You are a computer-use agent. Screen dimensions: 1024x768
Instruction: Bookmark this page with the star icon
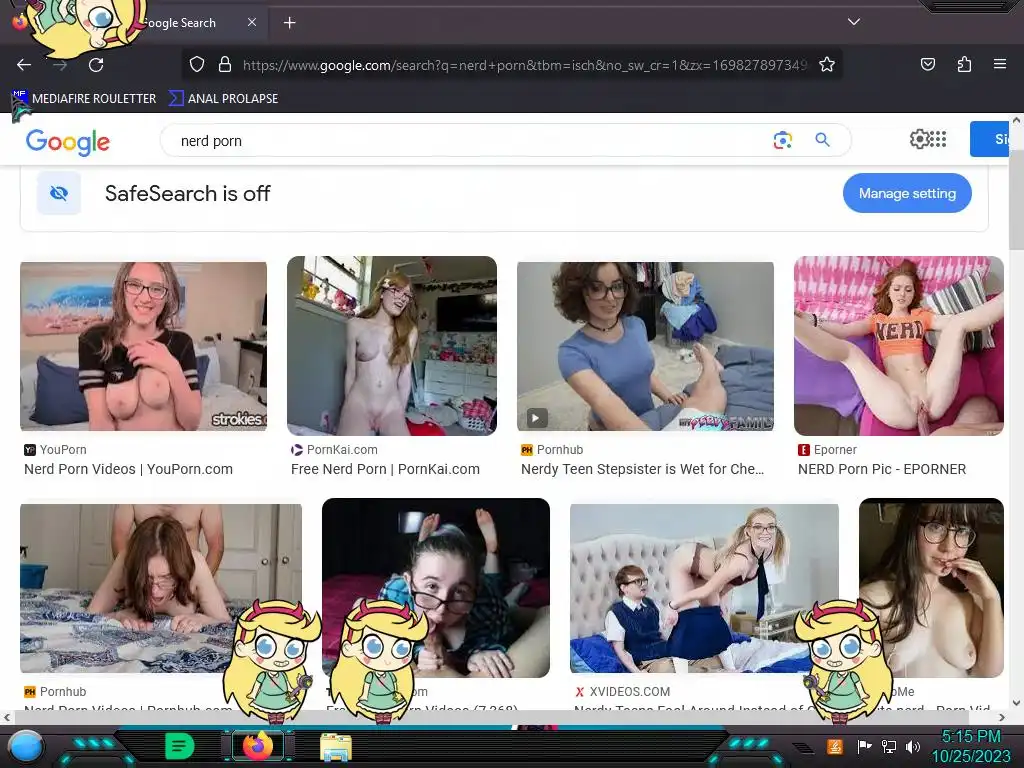click(827, 64)
